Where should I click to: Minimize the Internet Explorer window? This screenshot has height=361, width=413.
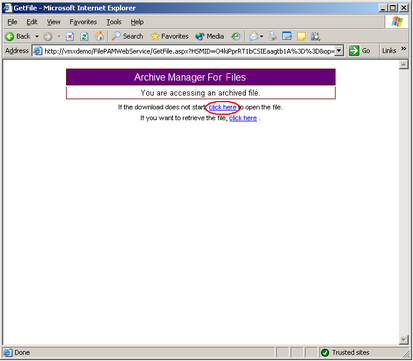click(x=384, y=8)
